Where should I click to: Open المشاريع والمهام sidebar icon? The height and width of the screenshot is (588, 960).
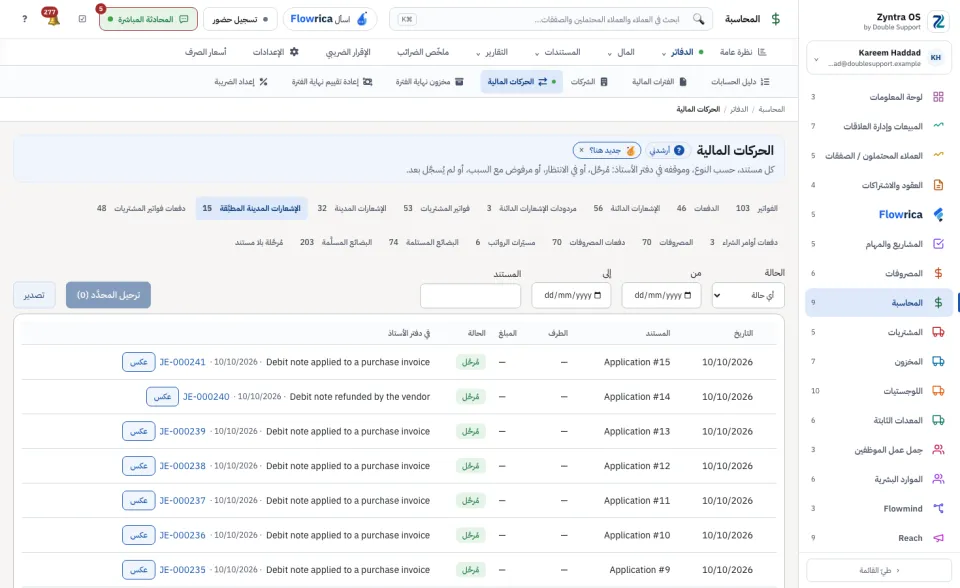coord(938,244)
